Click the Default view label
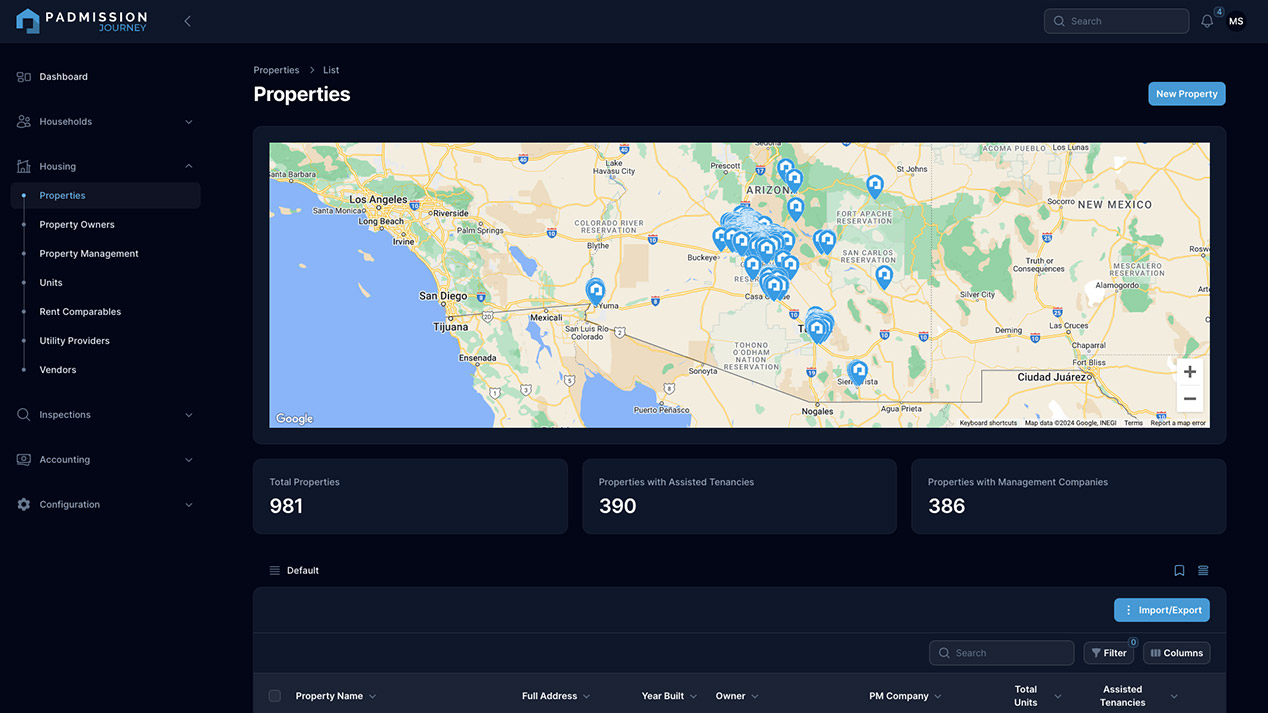 coord(303,571)
